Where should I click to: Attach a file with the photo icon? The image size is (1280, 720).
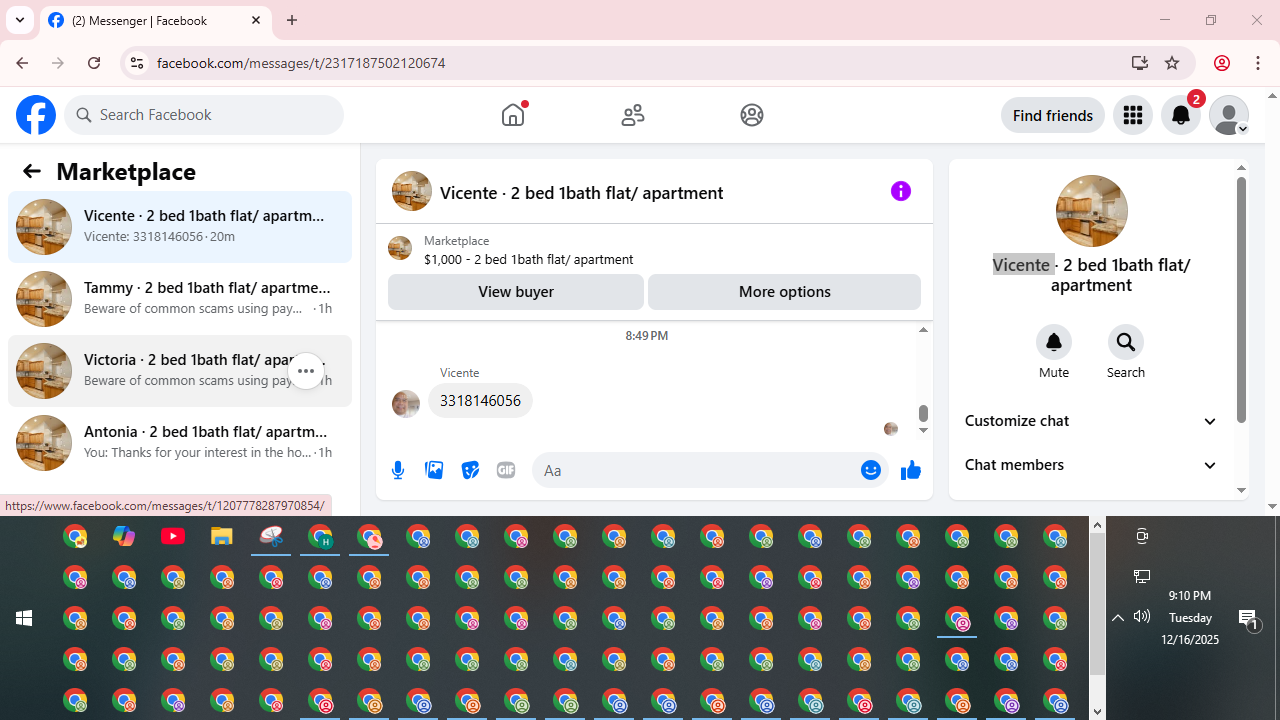(x=434, y=470)
